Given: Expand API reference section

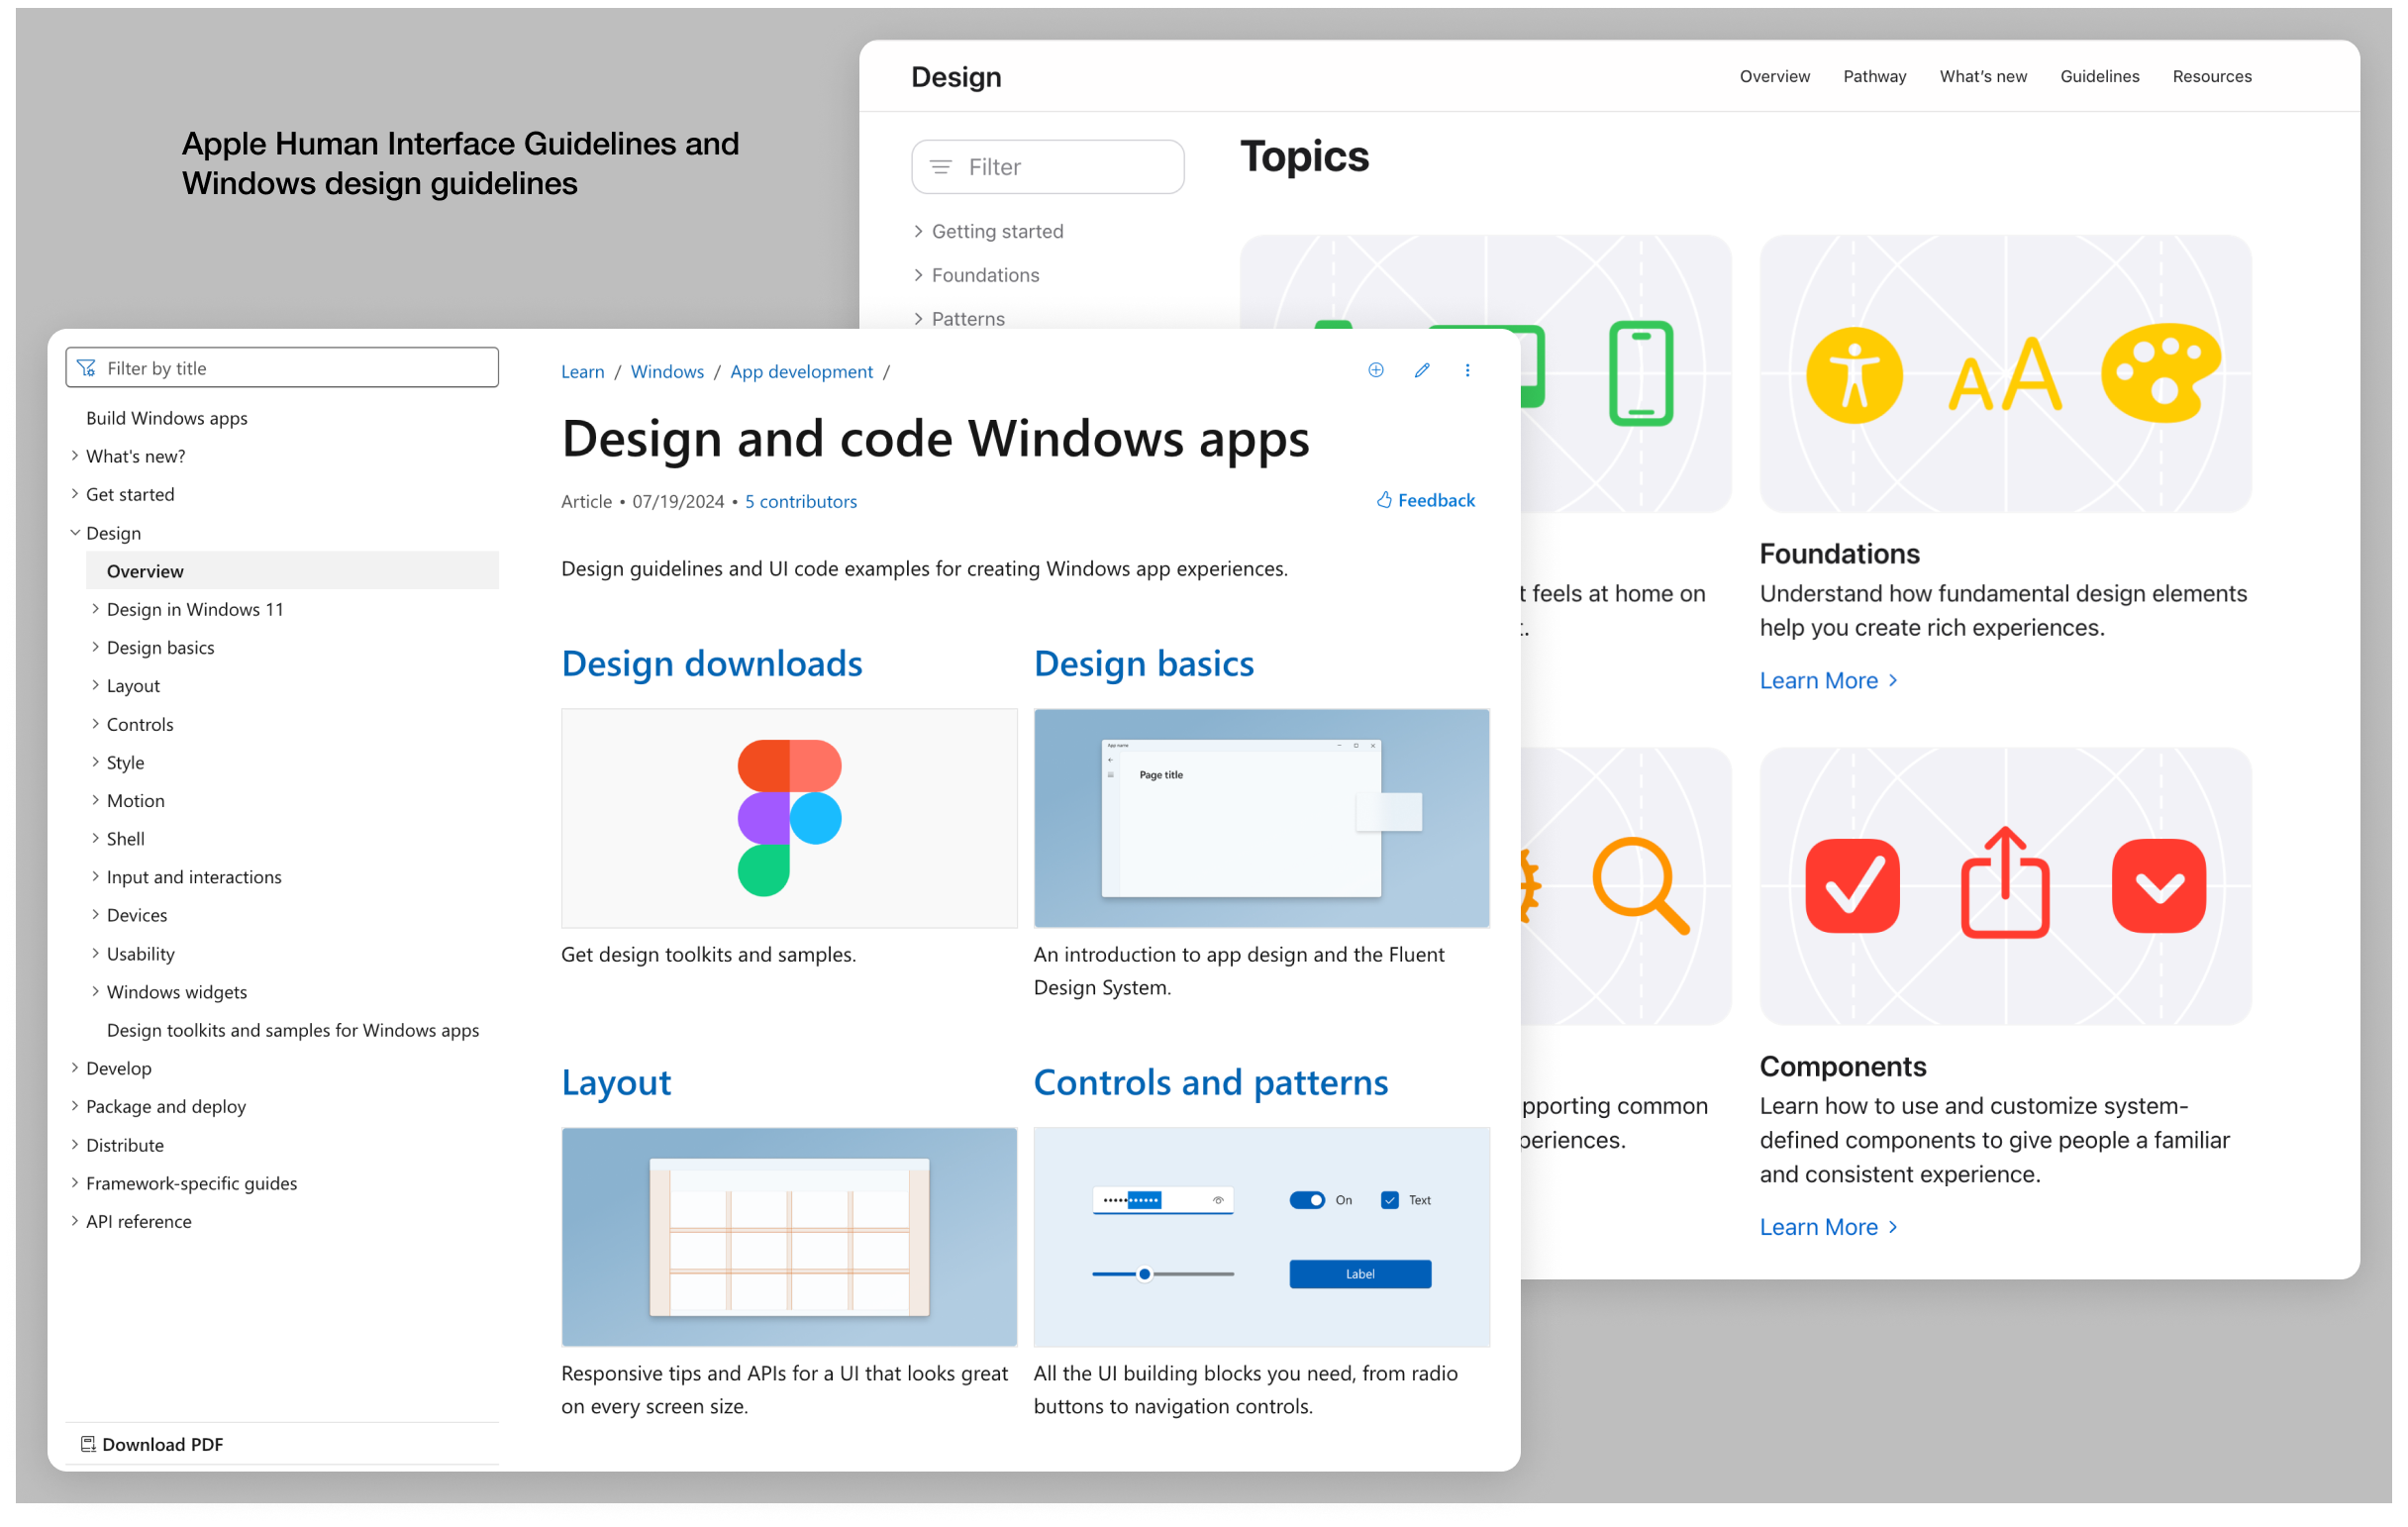Looking at the screenshot, I should (75, 1221).
